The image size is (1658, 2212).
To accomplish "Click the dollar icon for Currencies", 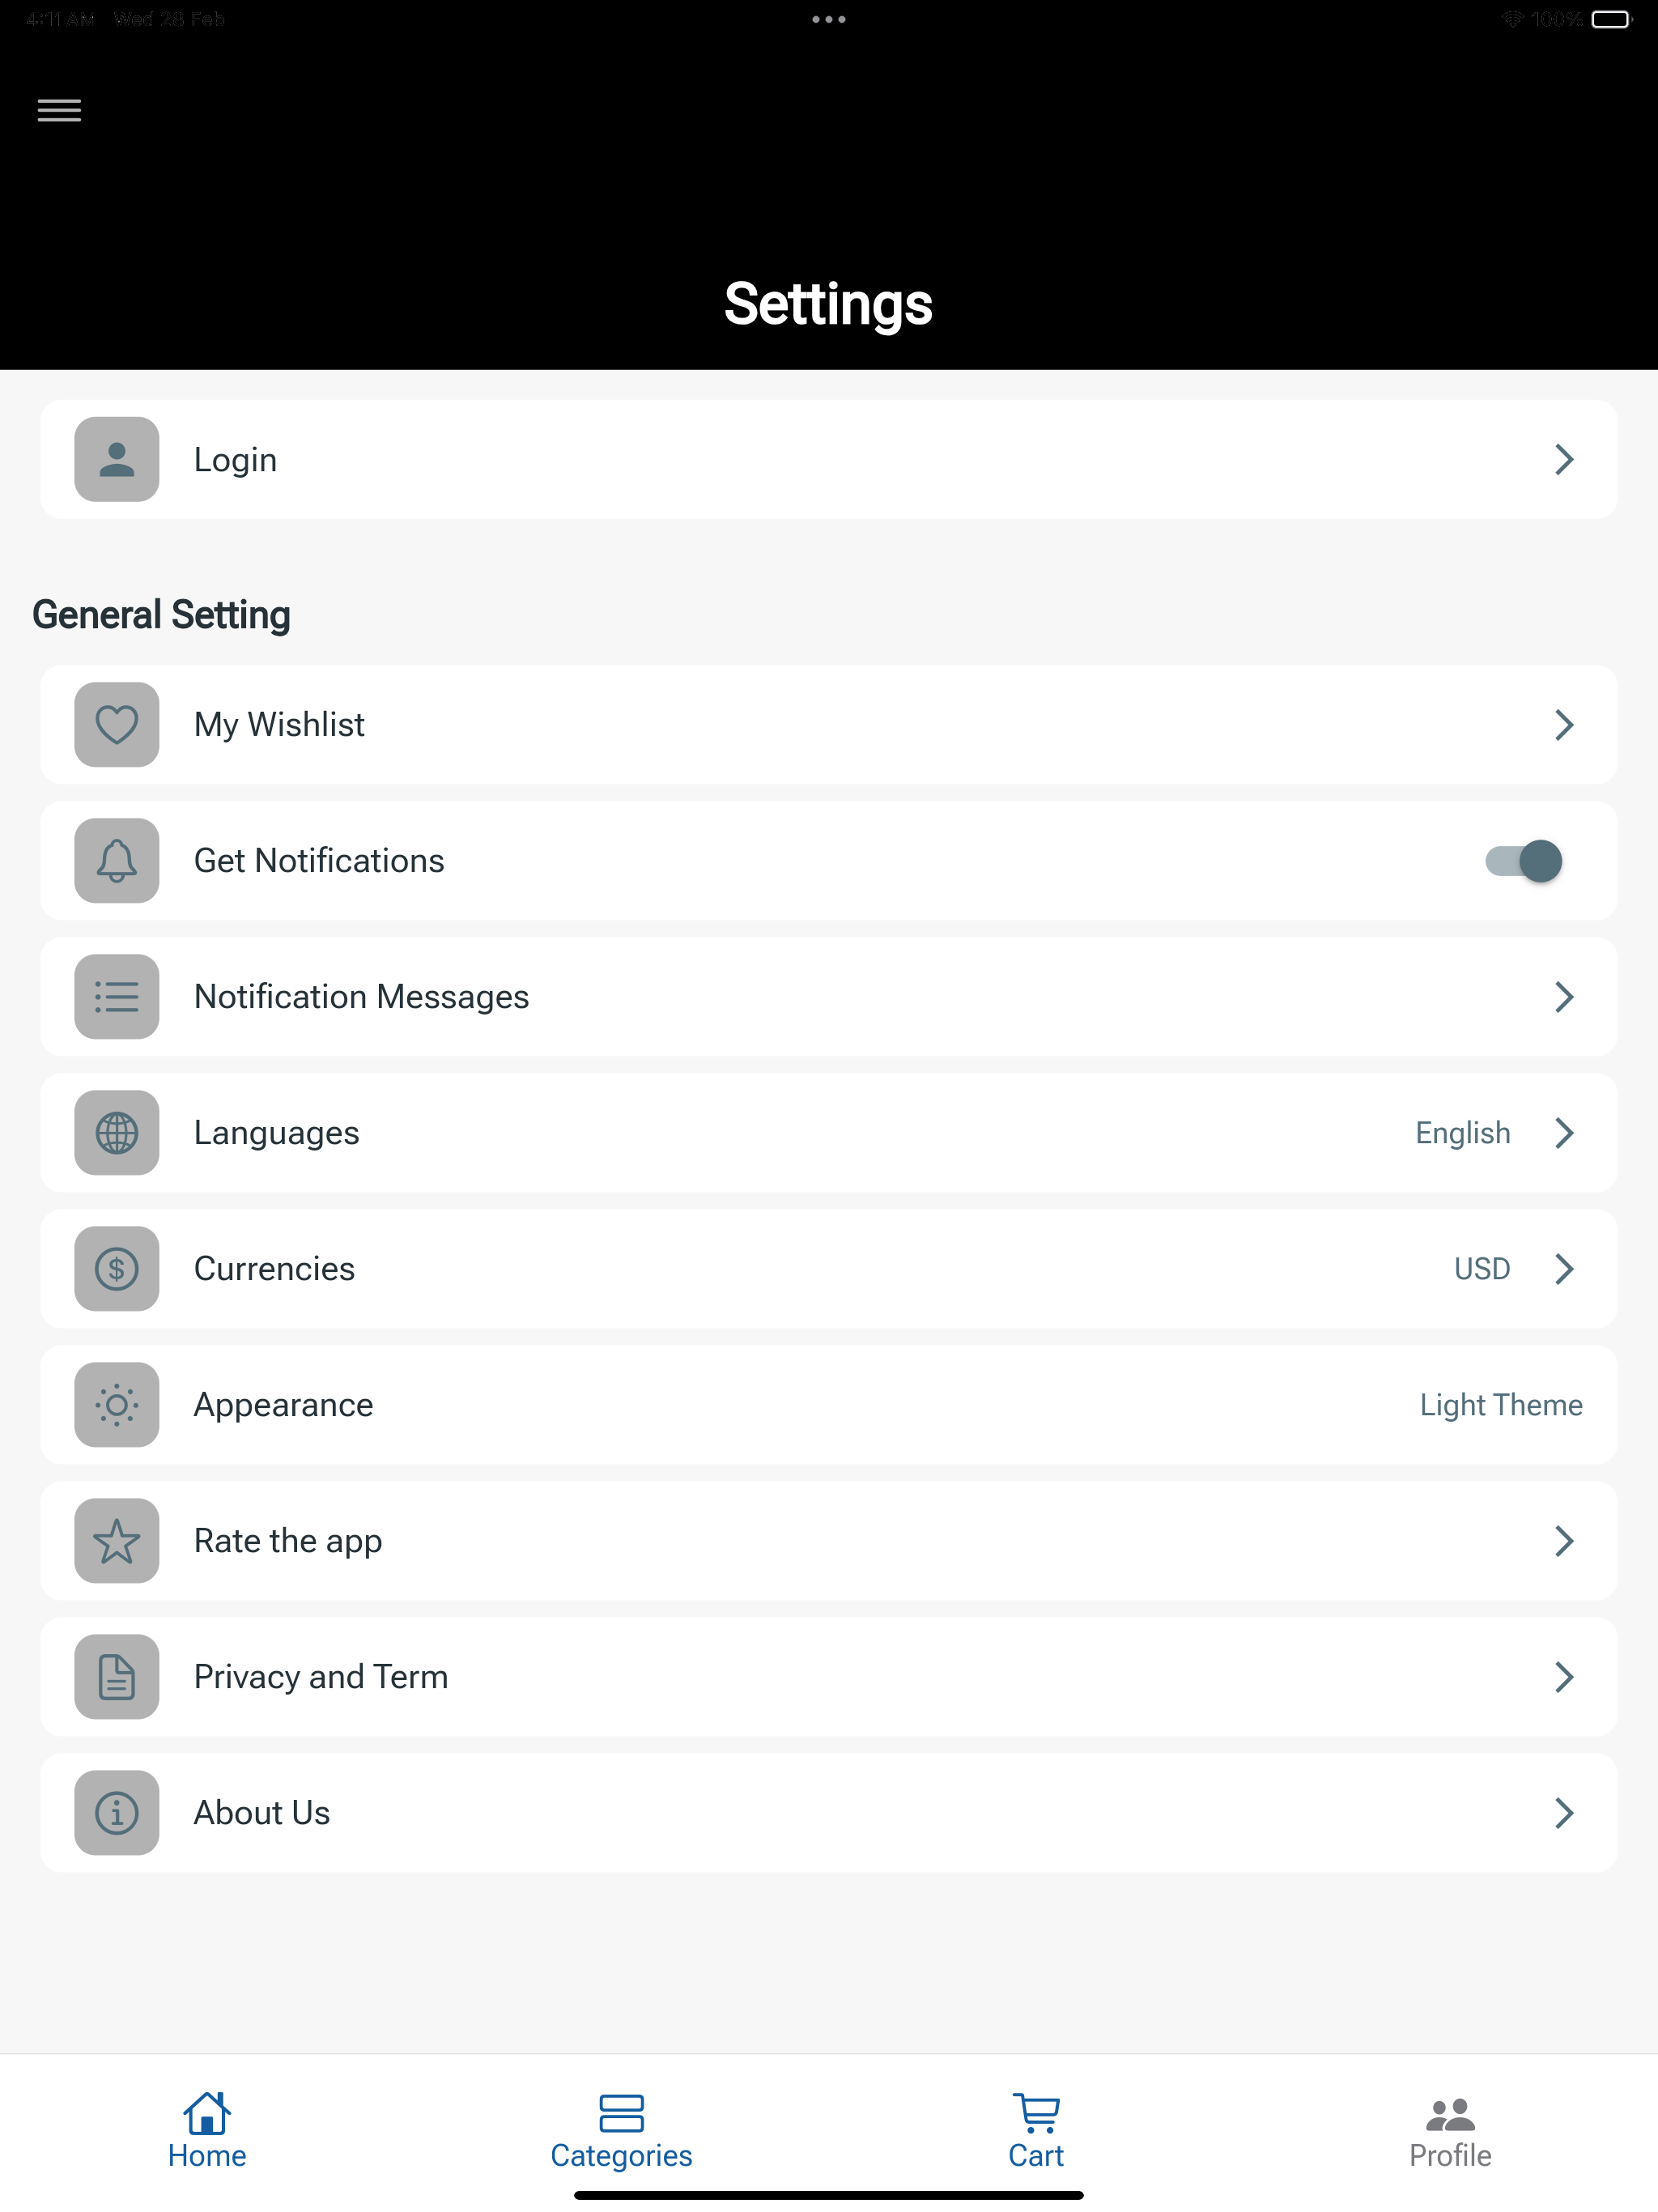I will click(x=117, y=1268).
